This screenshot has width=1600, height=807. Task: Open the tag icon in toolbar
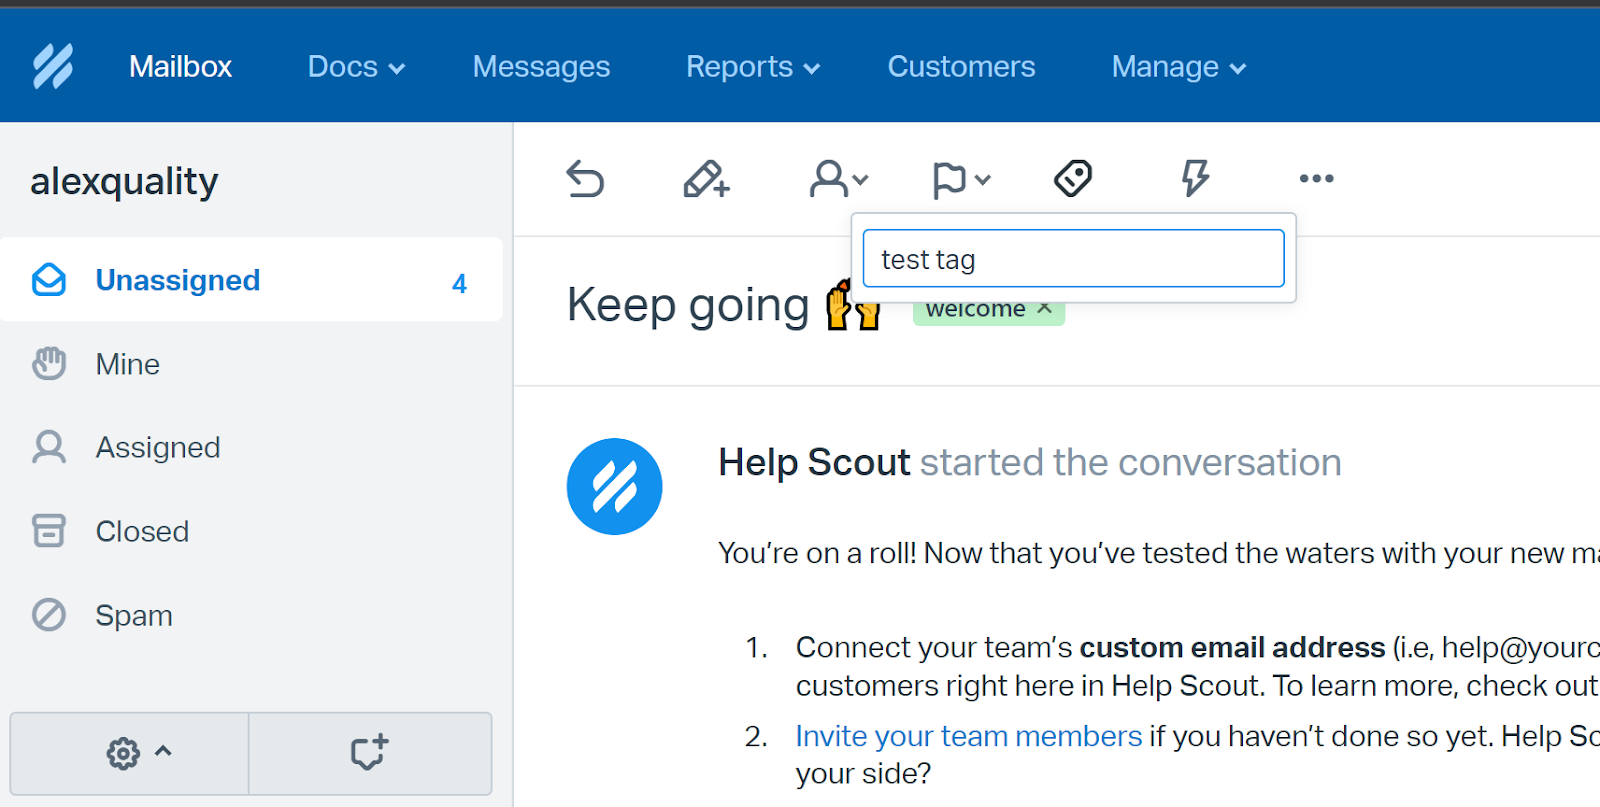coord(1073,178)
